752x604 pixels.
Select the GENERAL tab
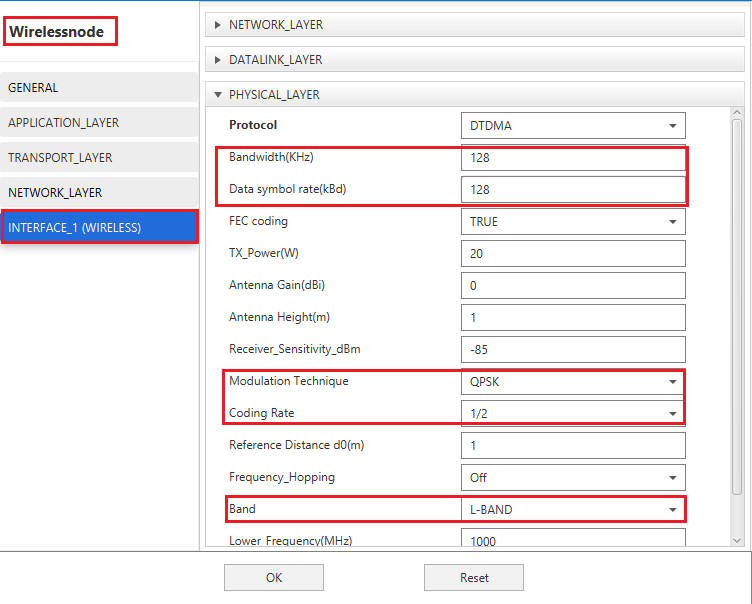pyautogui.click(x=99, y=87)
